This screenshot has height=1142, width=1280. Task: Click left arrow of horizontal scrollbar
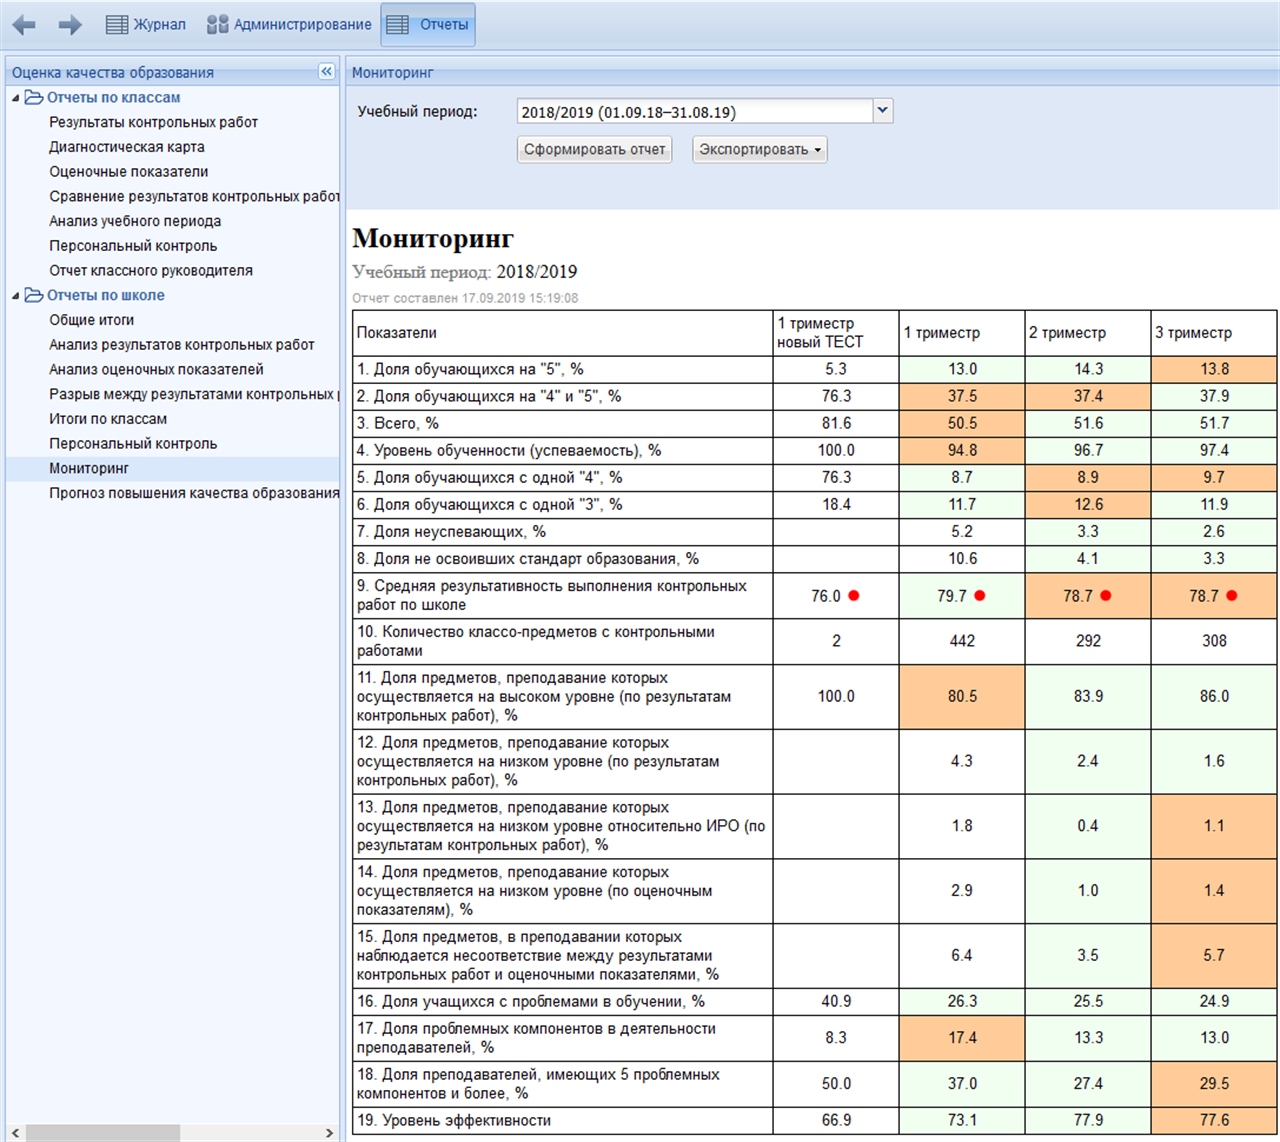pyautogui.click(x=14, y=1132)
